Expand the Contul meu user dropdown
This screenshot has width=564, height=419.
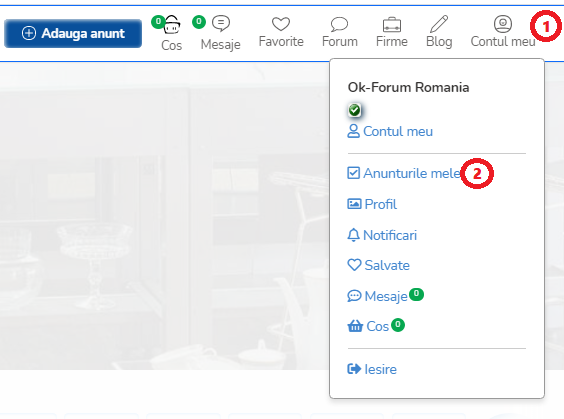(503, 32)
